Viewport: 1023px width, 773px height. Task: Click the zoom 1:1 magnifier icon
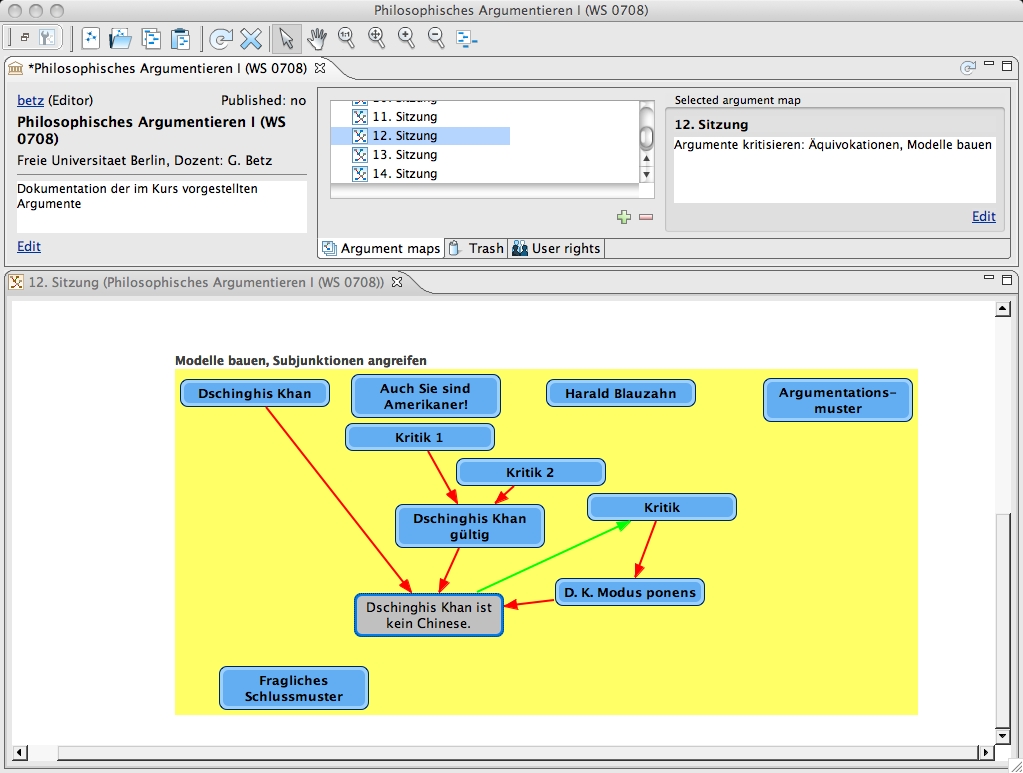(346, 38)
